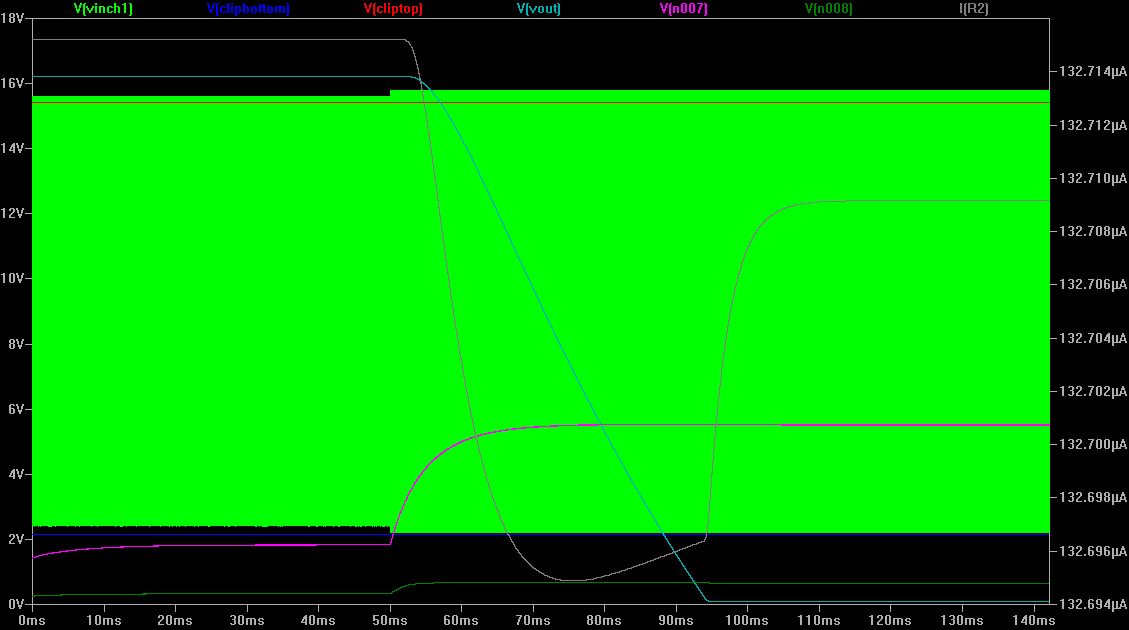Click the 100ms time axis label
Viewport: 1129px width, 630px height.
click(747, 620)
